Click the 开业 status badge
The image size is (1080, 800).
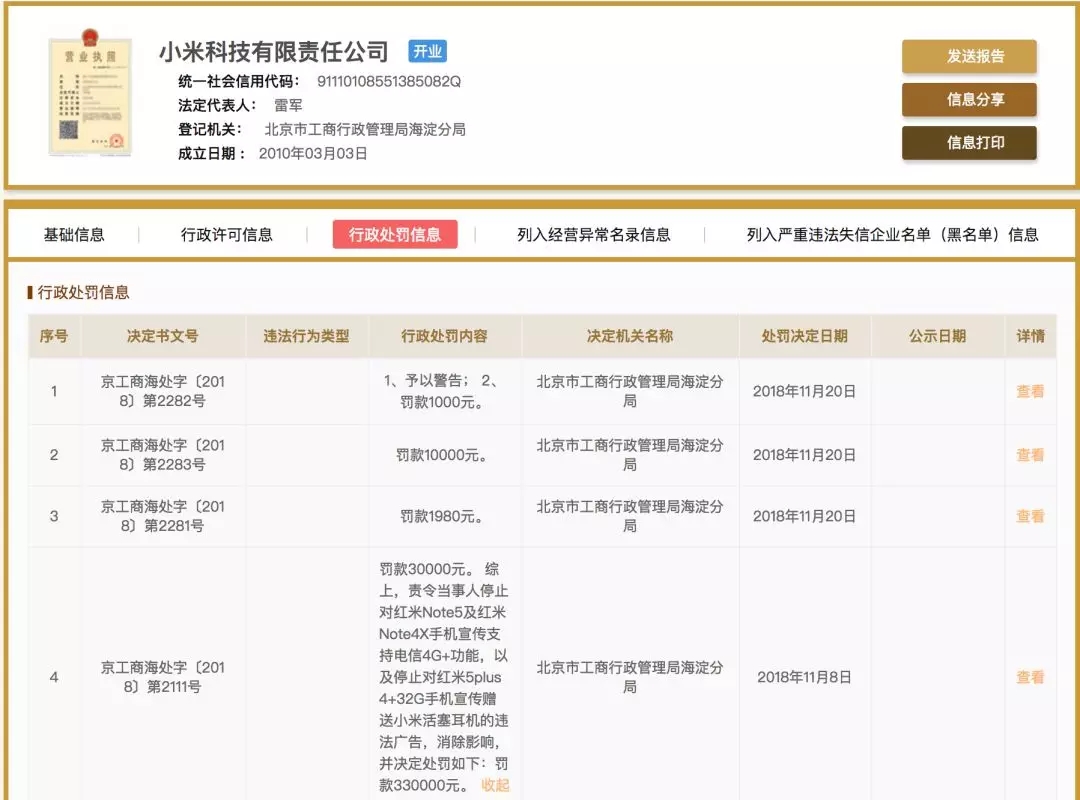point(427,52)
